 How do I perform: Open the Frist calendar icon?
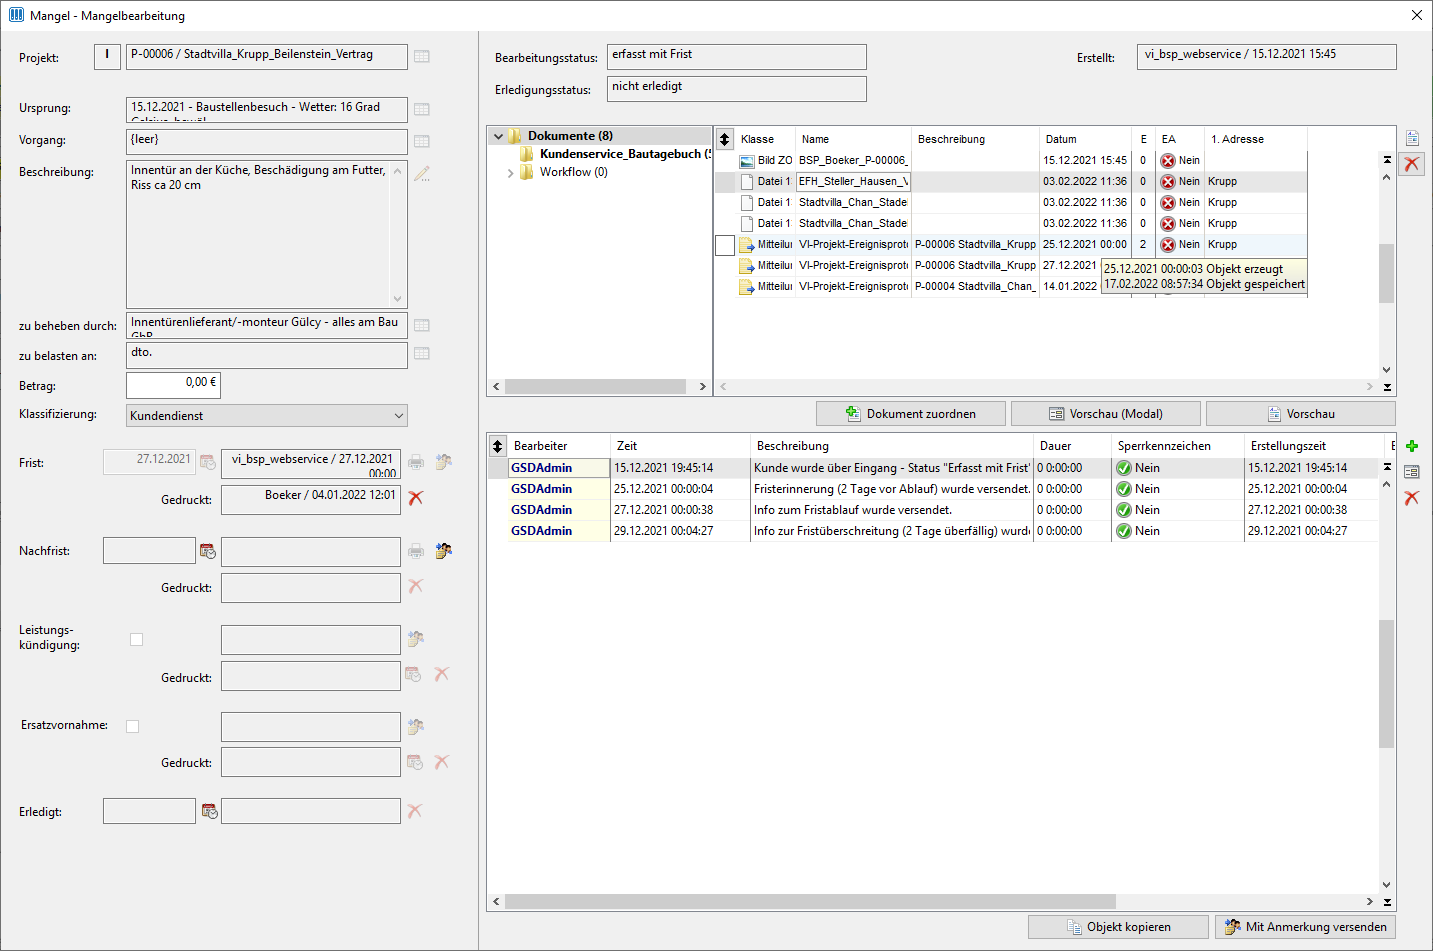point(208,462)
